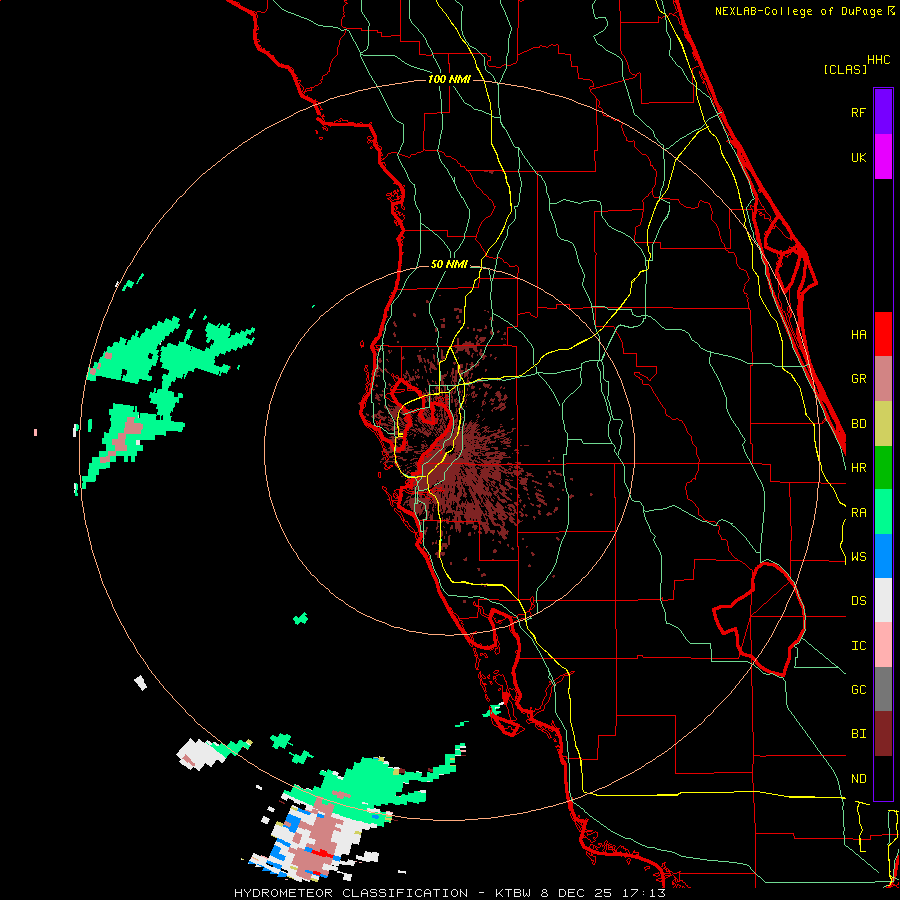Image resolution: width=900 pixels, height=900 pixels.
Task: Click the ND legend label
Action: click(x=859, y=779)
